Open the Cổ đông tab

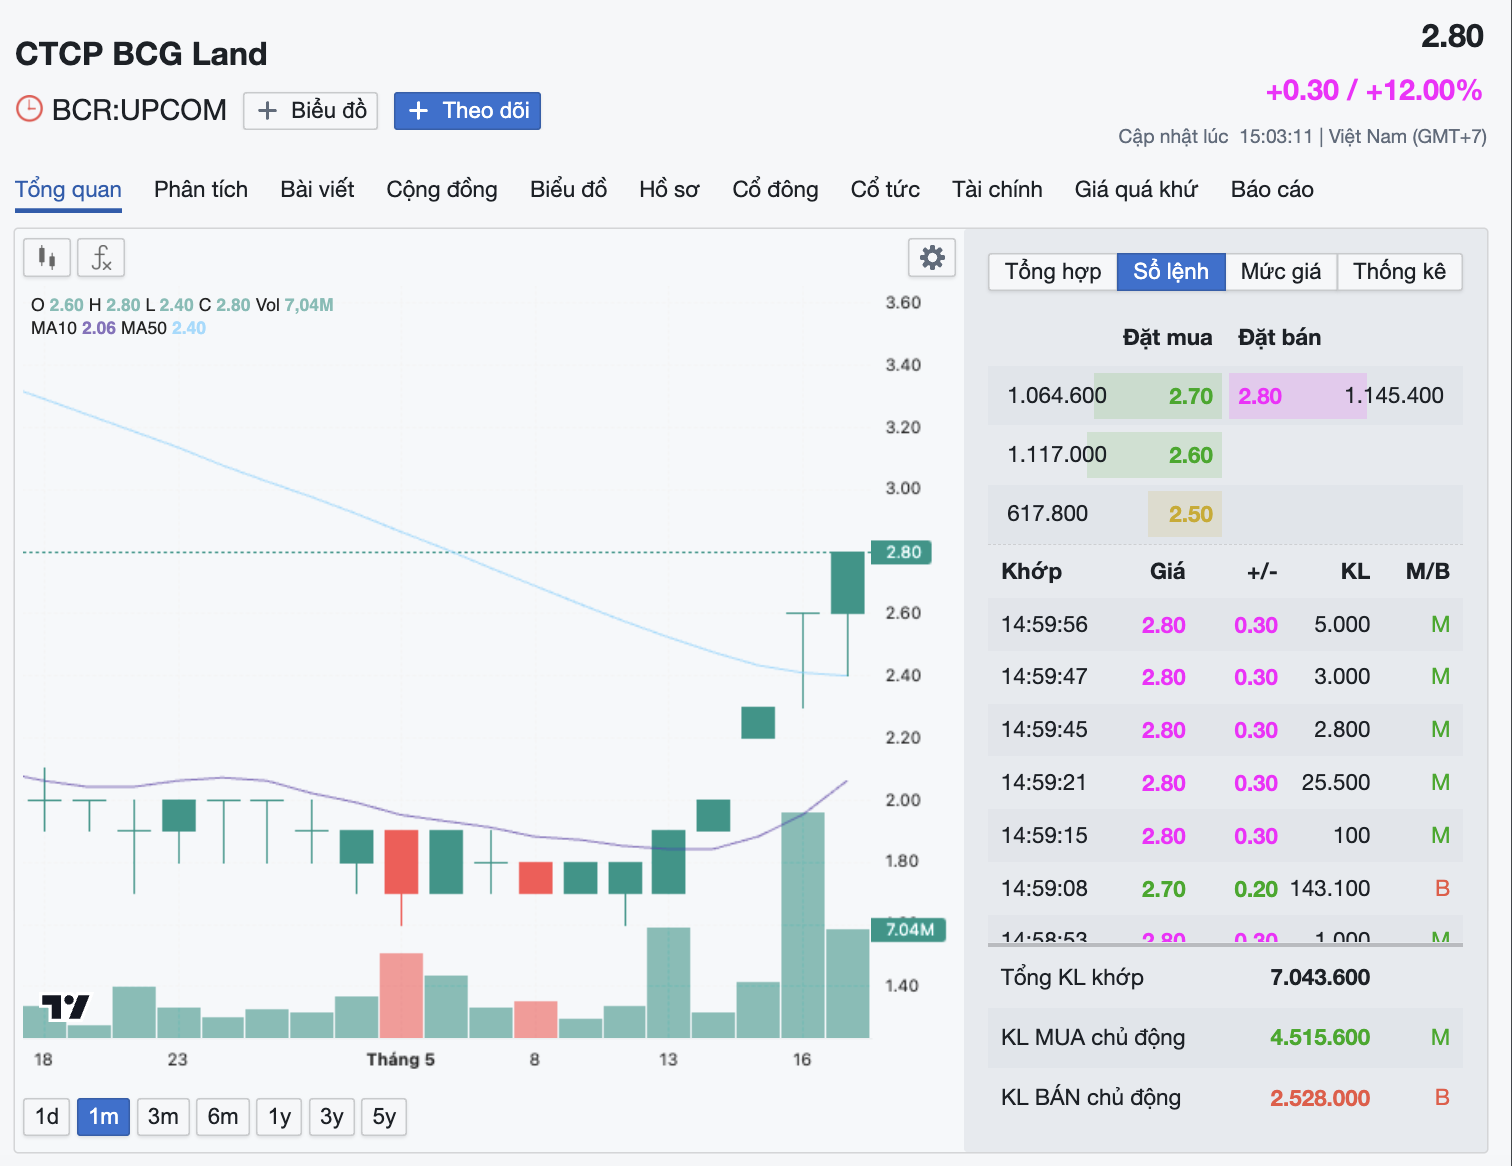click(x=775, y=189)
